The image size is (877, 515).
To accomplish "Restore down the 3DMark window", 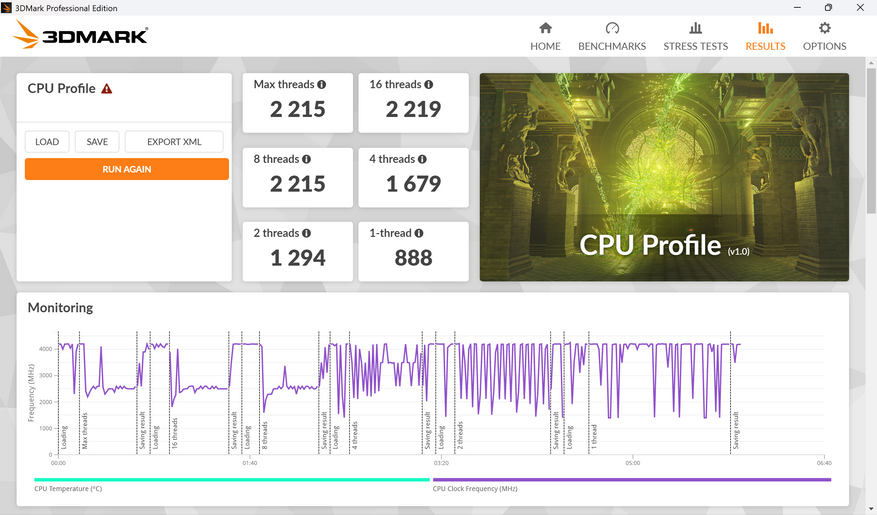I will coord(828,8).
